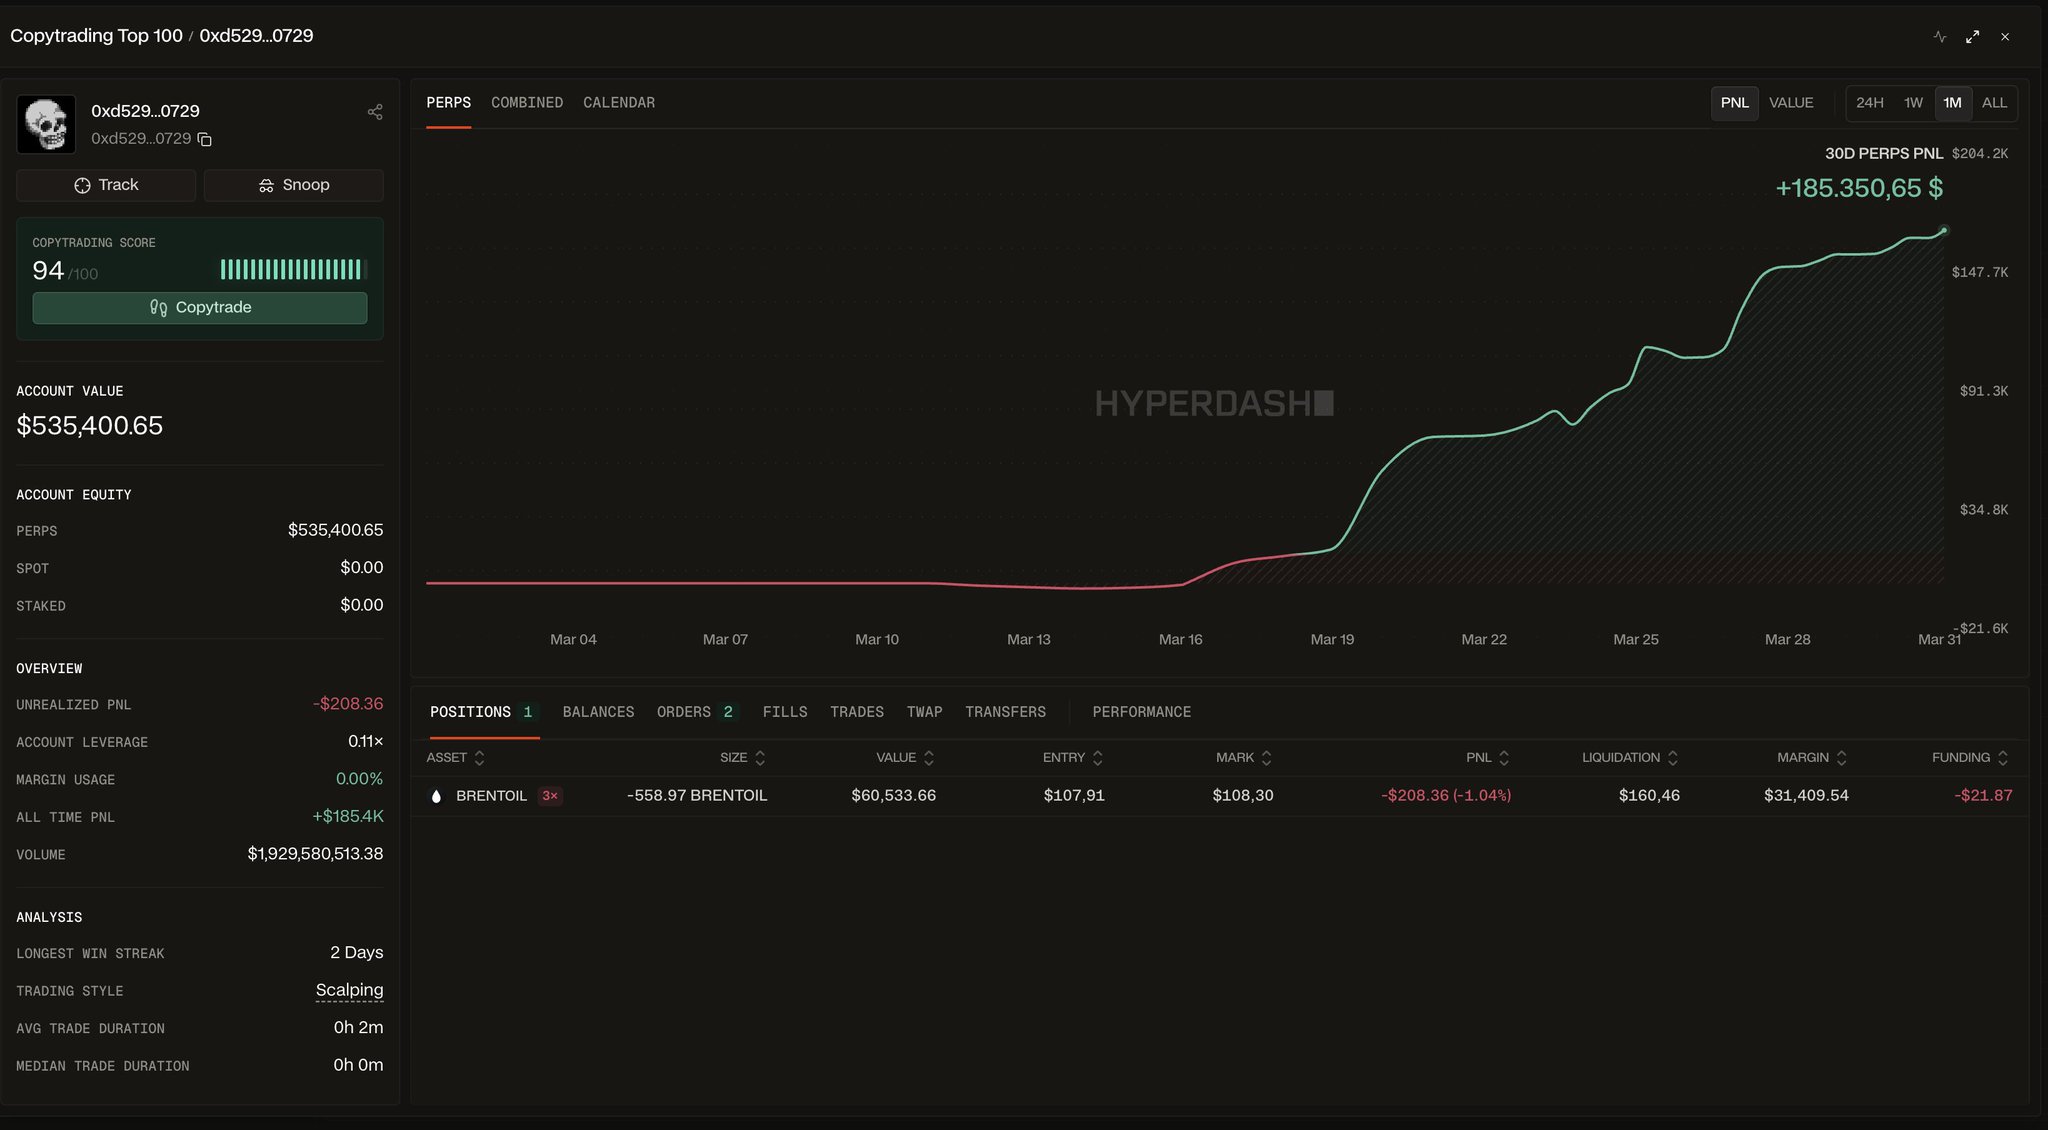
Task: Click the activity pulse icon in header
Action: 1940,37
